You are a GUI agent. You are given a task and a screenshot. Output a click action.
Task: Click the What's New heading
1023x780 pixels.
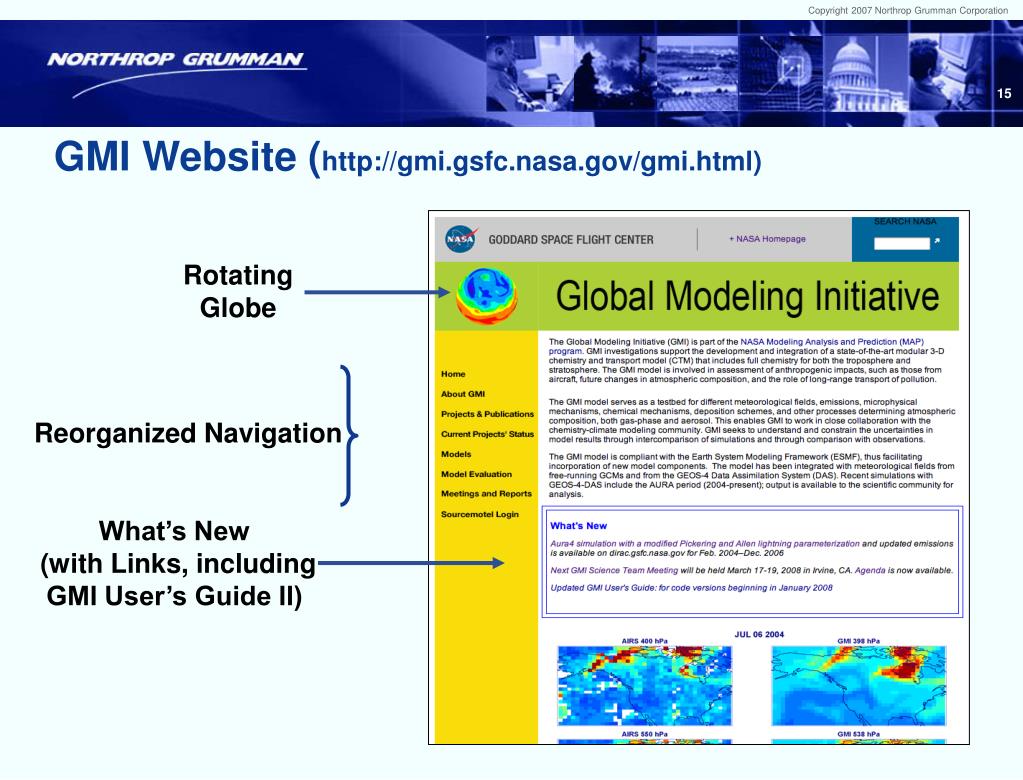[x=578, y=526]
